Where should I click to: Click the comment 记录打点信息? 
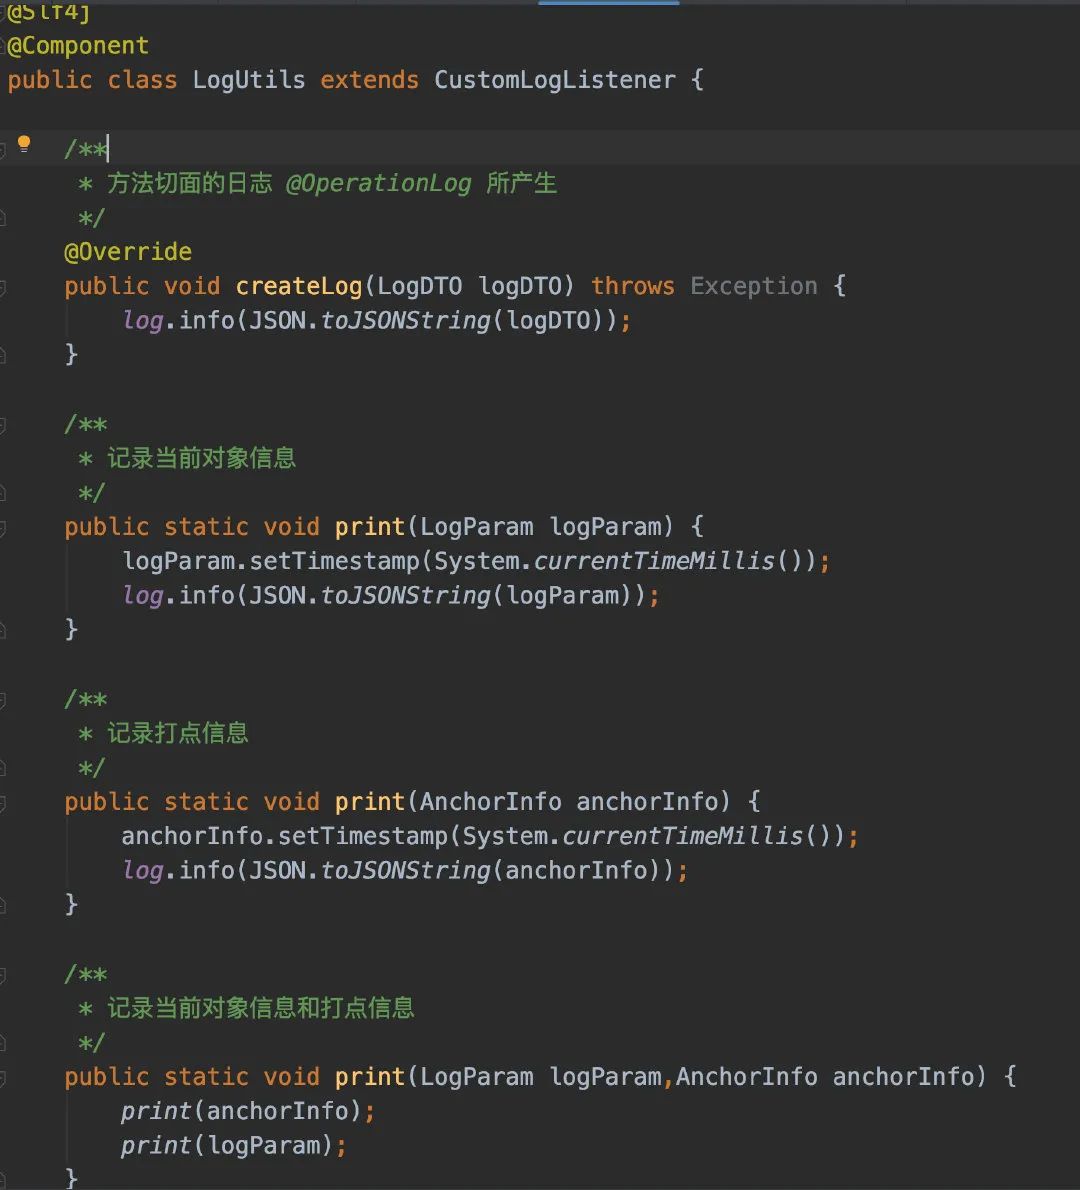(x=178, y=733)
